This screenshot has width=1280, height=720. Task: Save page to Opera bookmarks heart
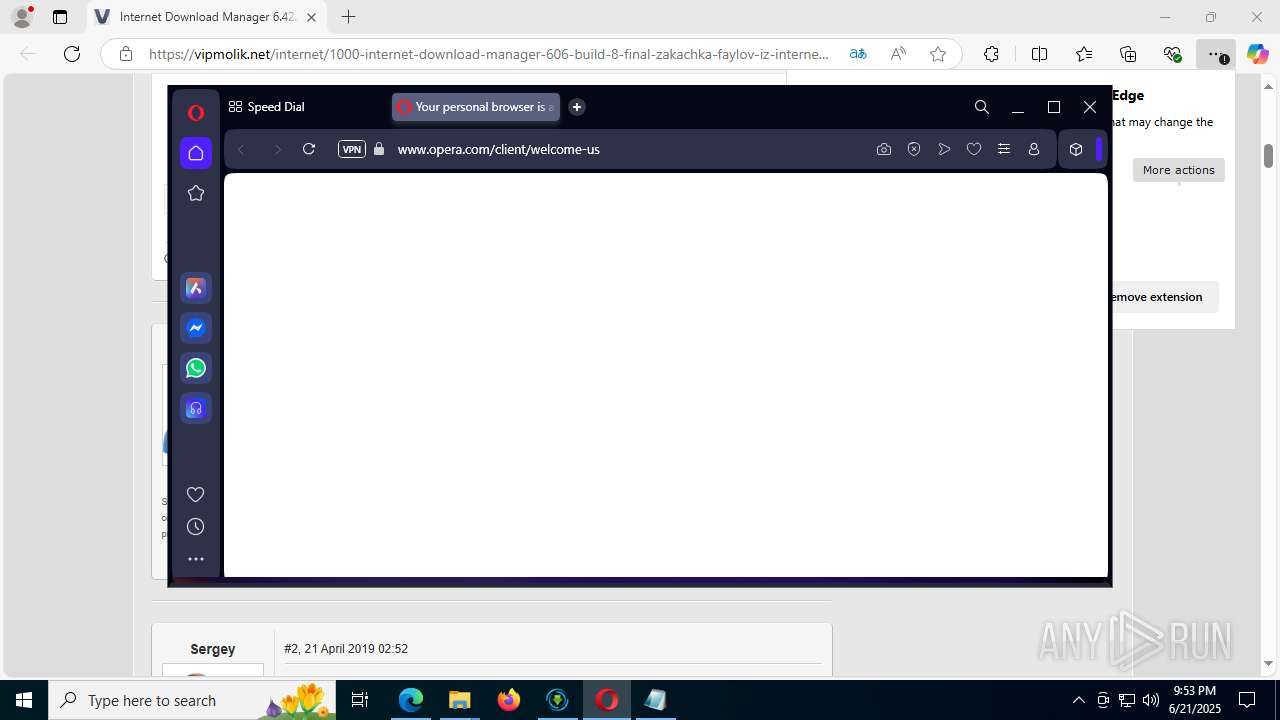pyautogui.click(x=974, y=149)
